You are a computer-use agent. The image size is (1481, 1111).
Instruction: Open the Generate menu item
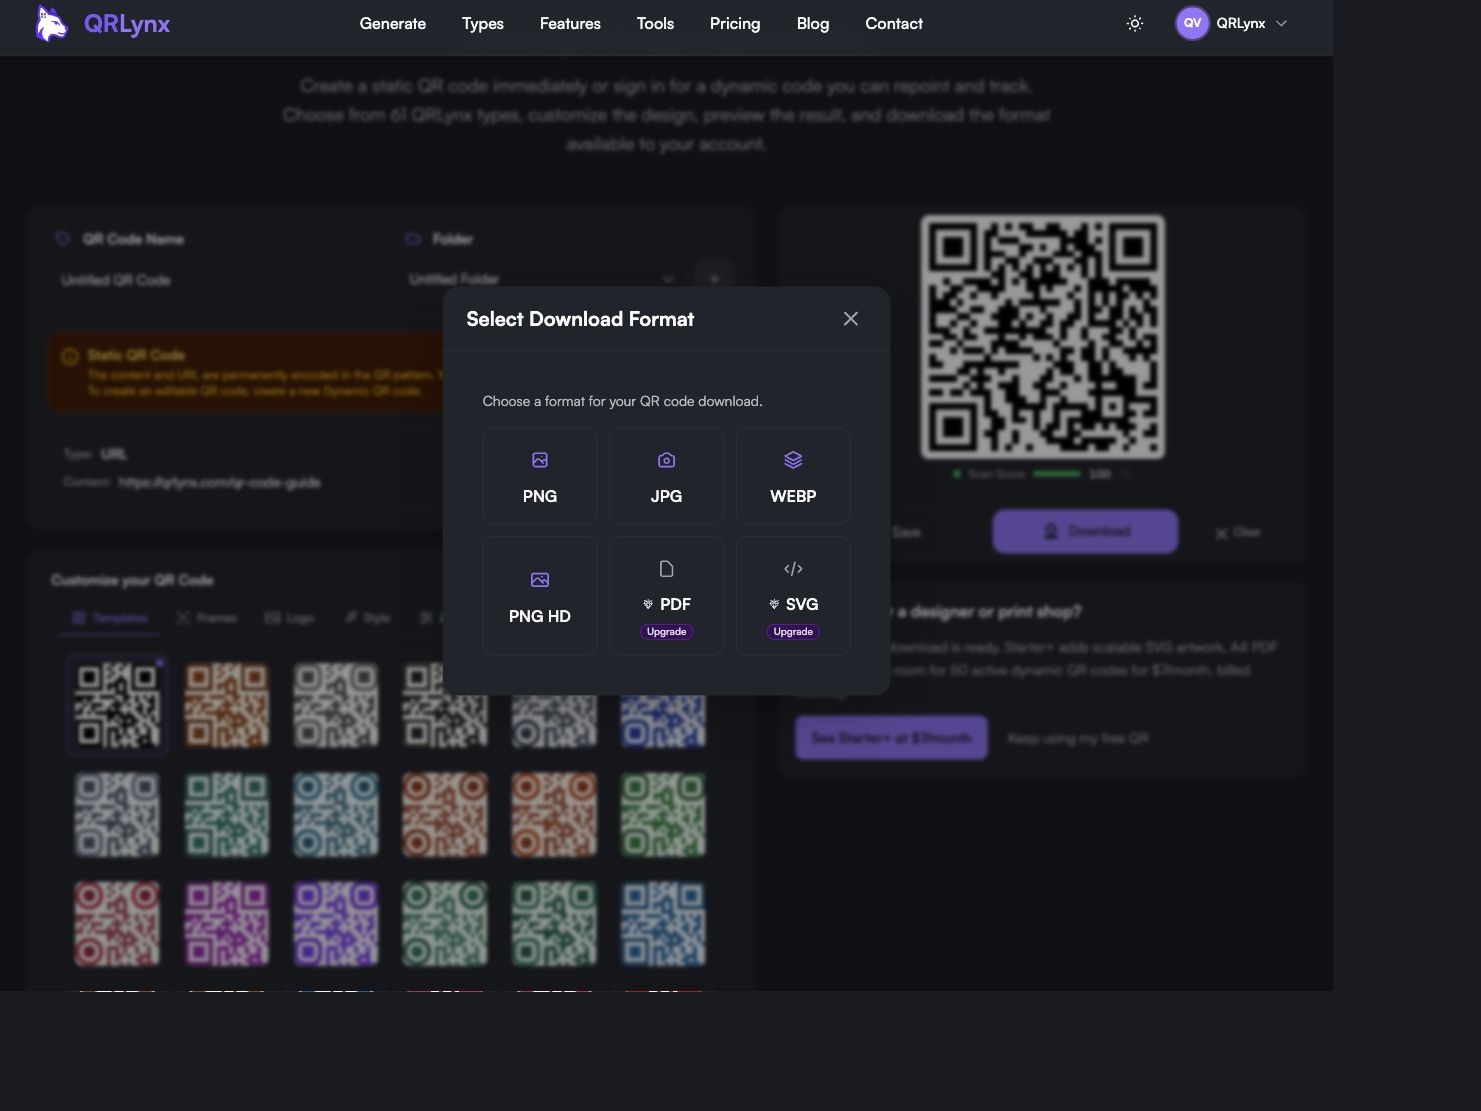click(393, 24)
